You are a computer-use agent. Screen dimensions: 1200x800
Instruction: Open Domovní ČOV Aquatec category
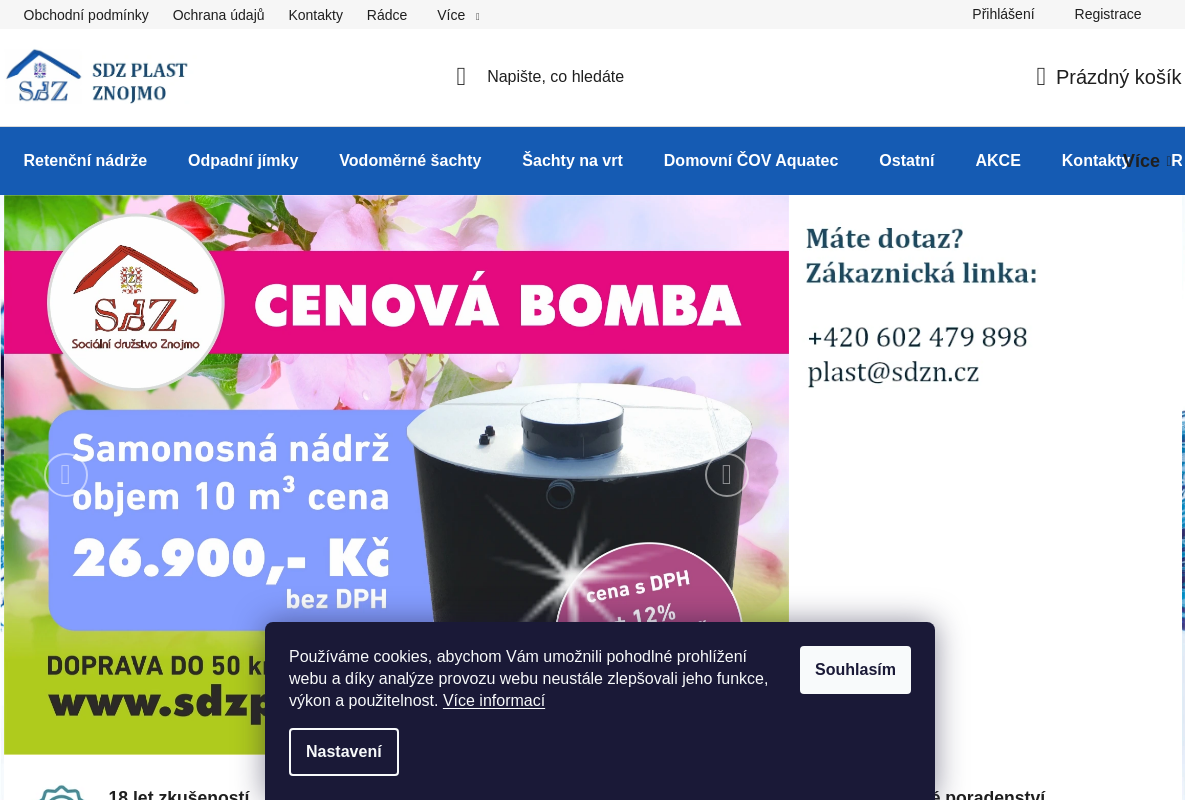tap(751, 161)
